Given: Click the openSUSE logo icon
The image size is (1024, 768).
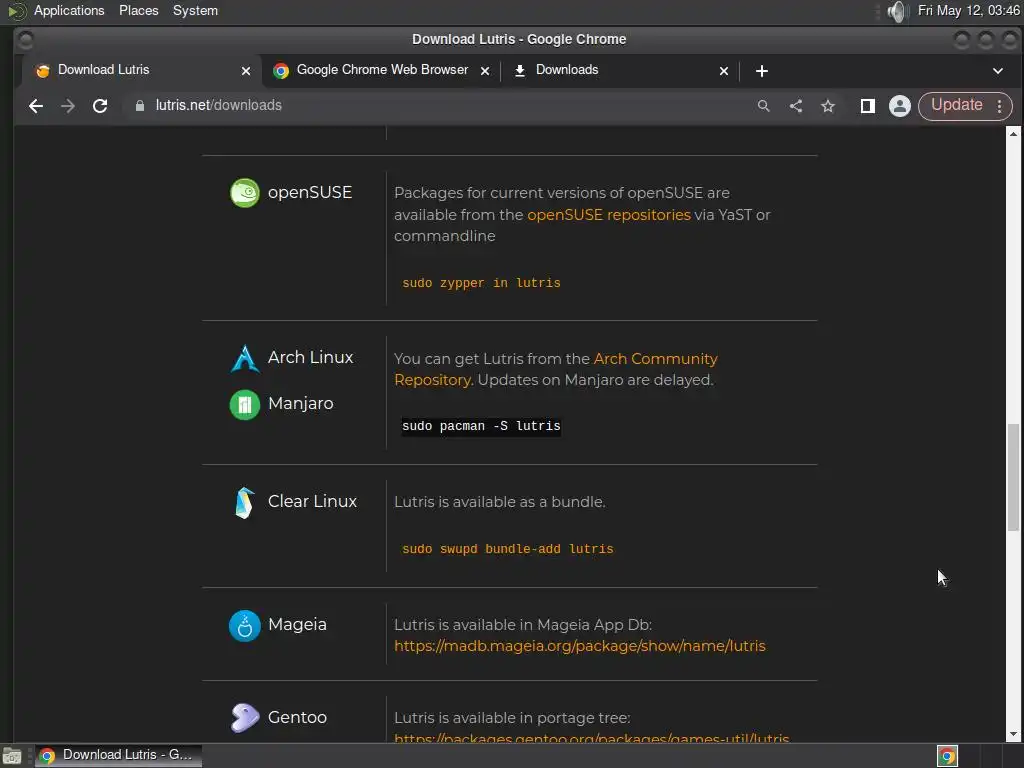Looking at the screenshot, I should [245, 193].
